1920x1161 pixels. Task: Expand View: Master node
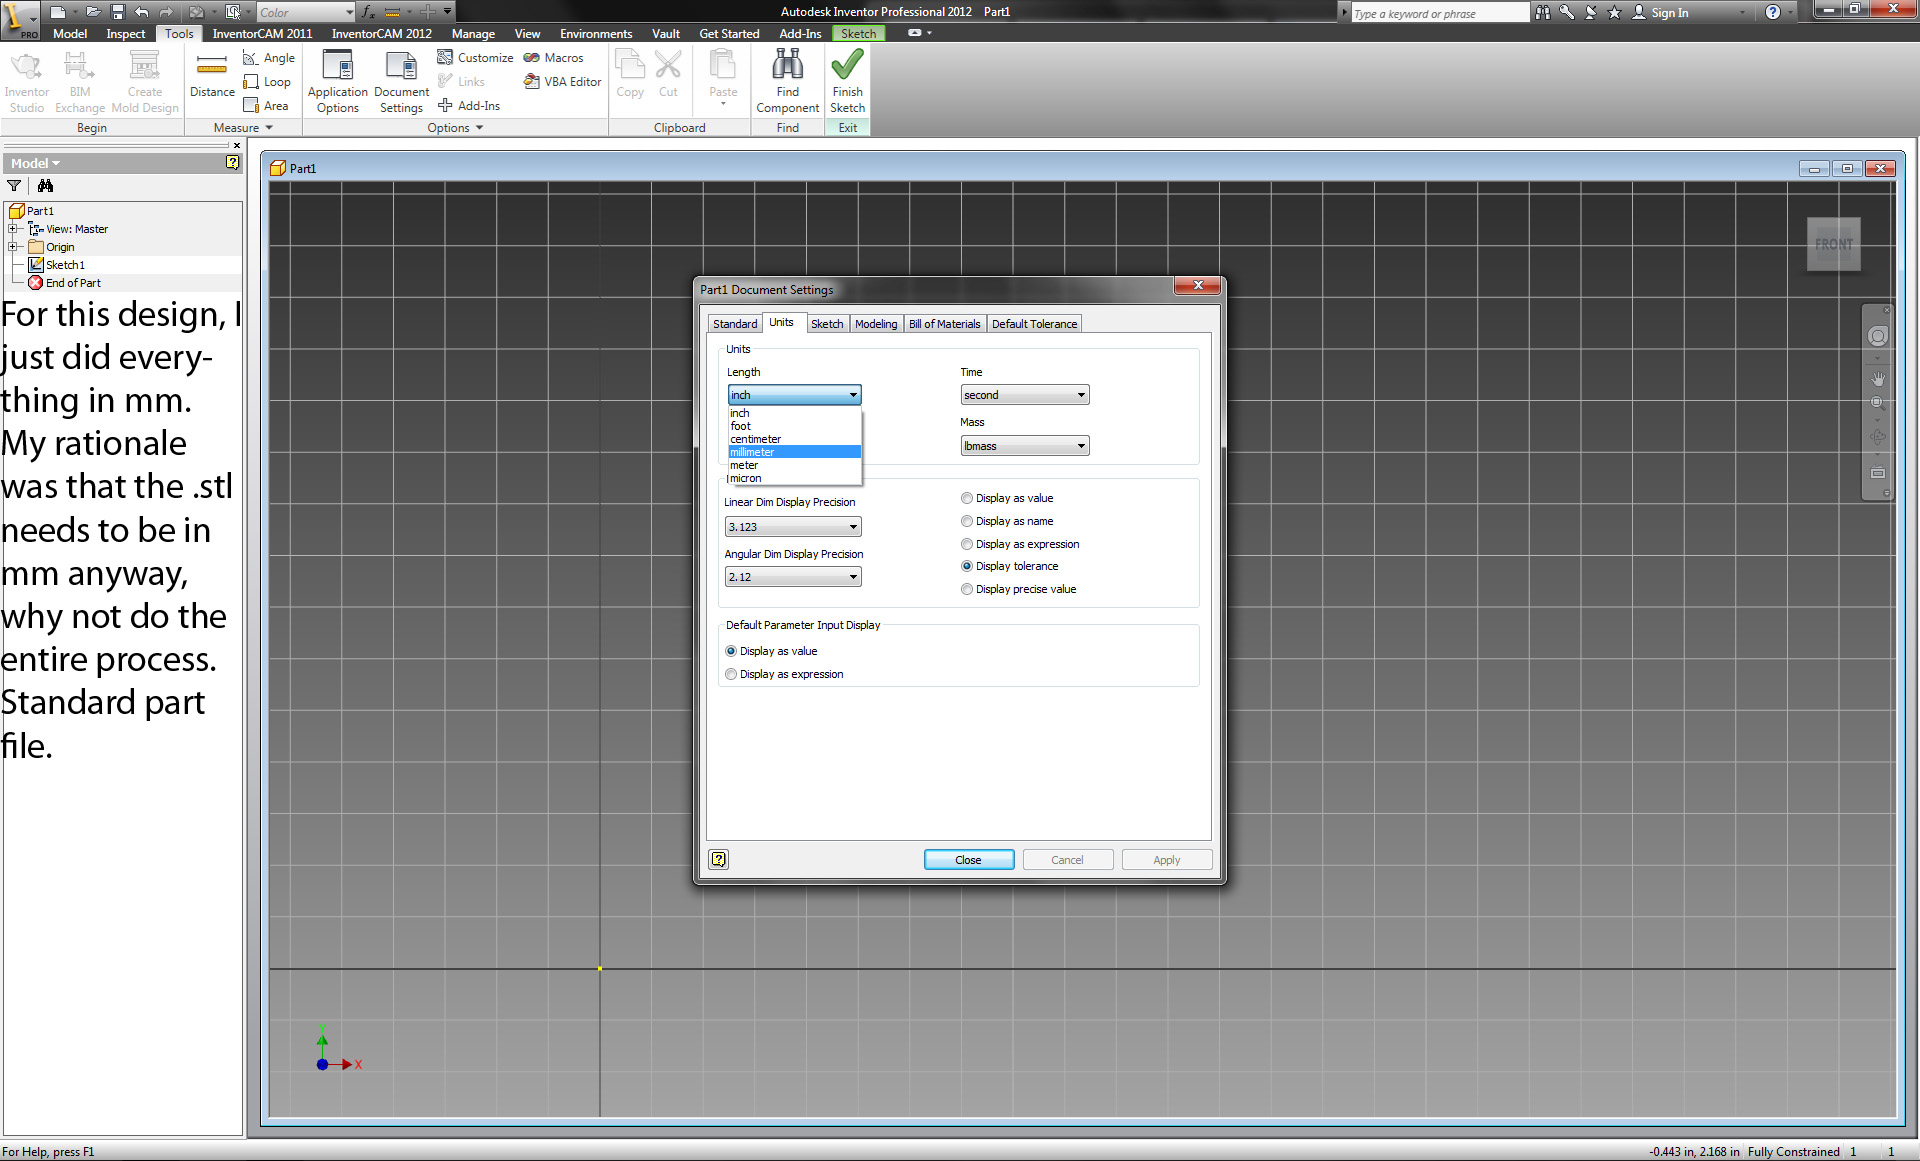click(x=13, y=229)
